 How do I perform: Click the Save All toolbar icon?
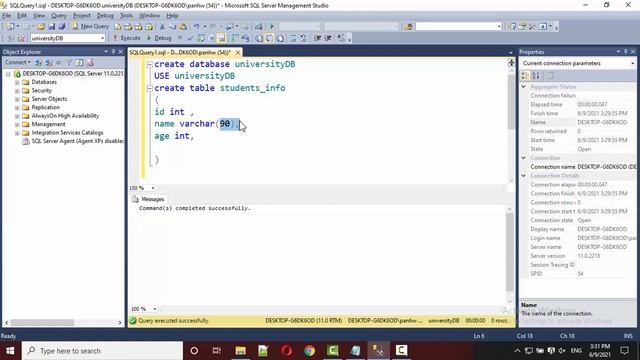coord(62,27)
